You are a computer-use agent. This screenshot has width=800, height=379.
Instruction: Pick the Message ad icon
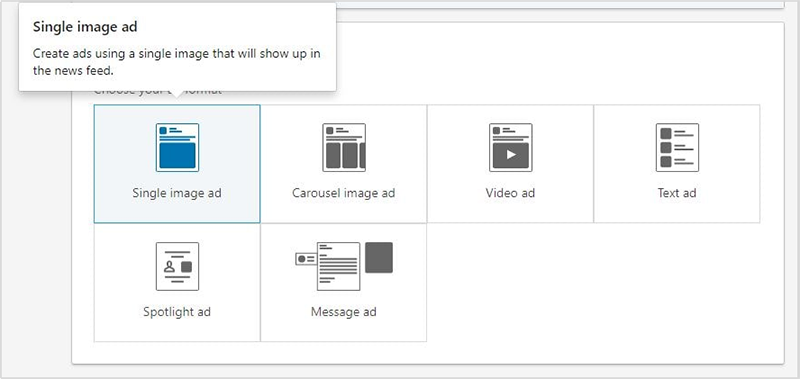click(344, 266)
